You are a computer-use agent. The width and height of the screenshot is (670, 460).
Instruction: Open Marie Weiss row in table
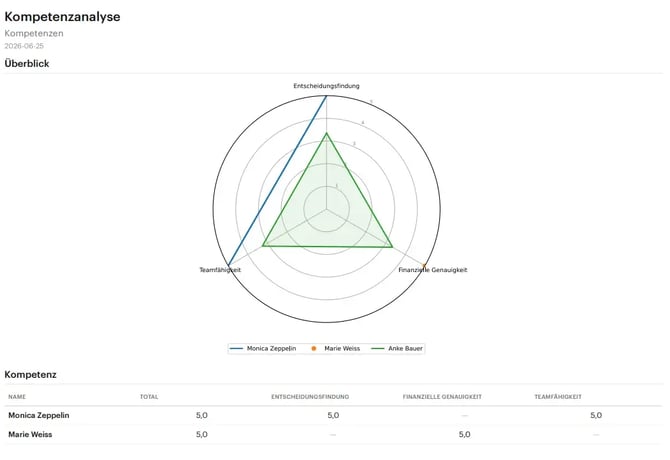[x=333, y=434]
